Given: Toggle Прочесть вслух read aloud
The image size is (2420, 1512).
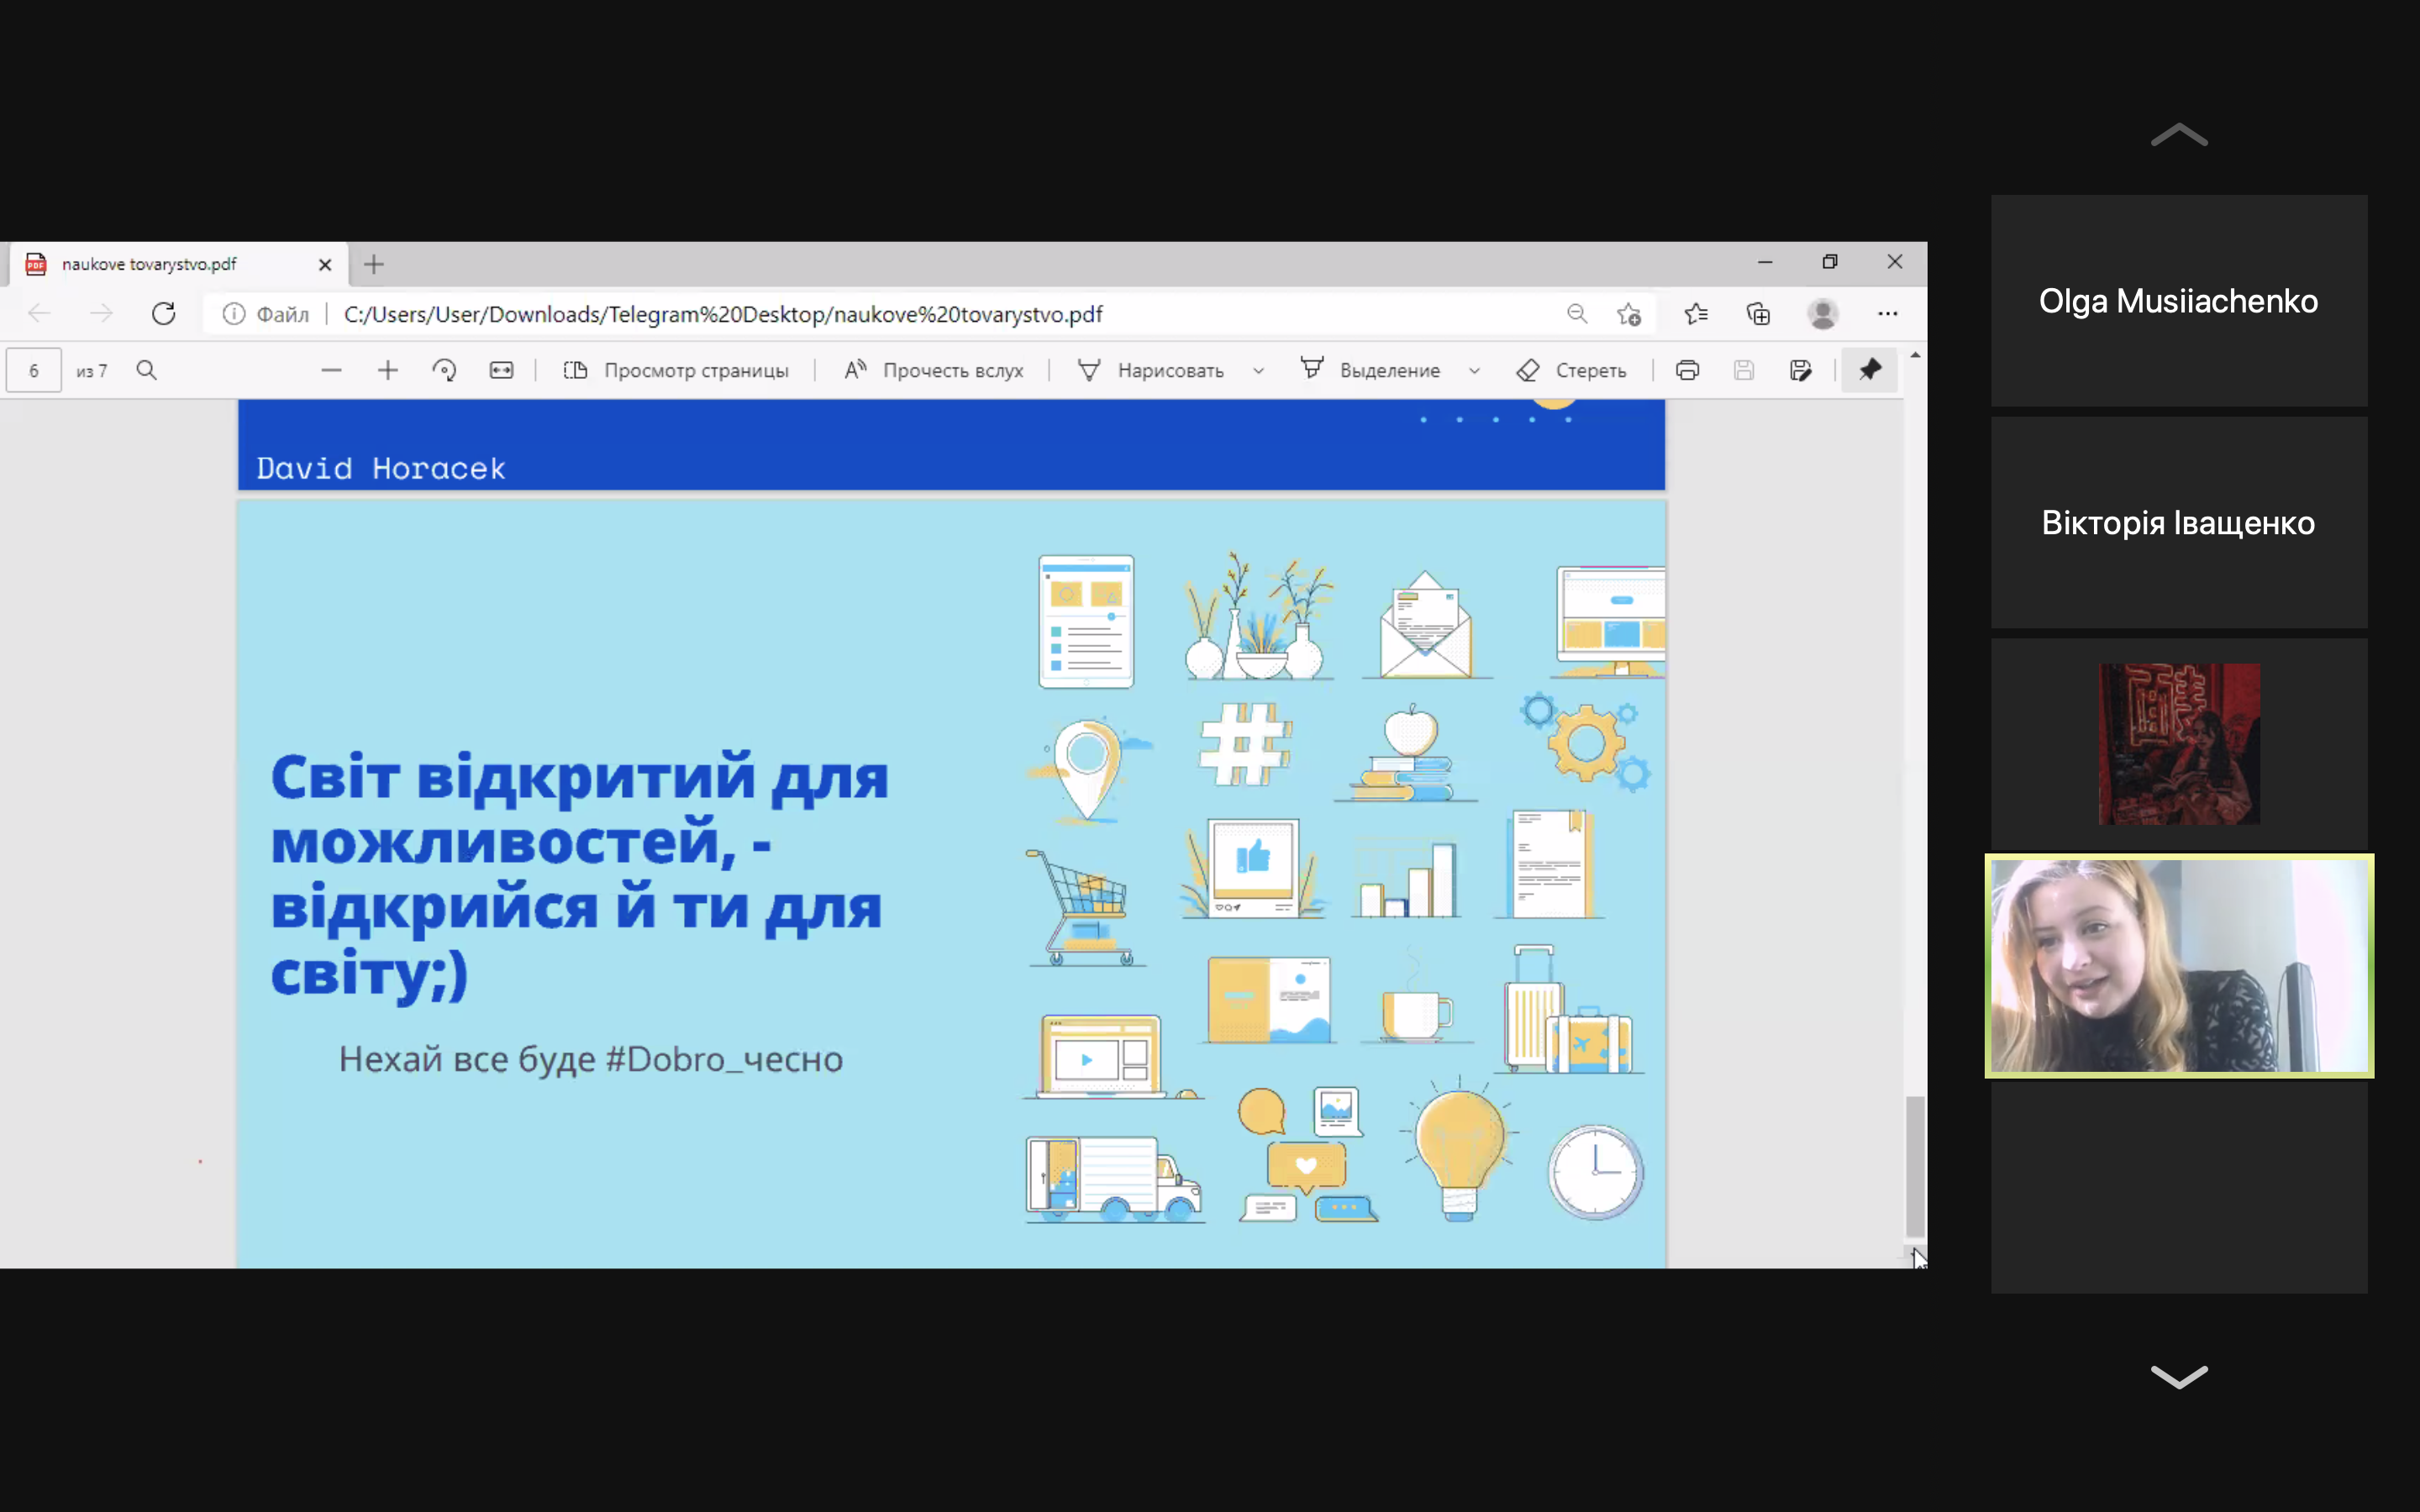Looking at the screenshot, I should click(x=934, y=371).
